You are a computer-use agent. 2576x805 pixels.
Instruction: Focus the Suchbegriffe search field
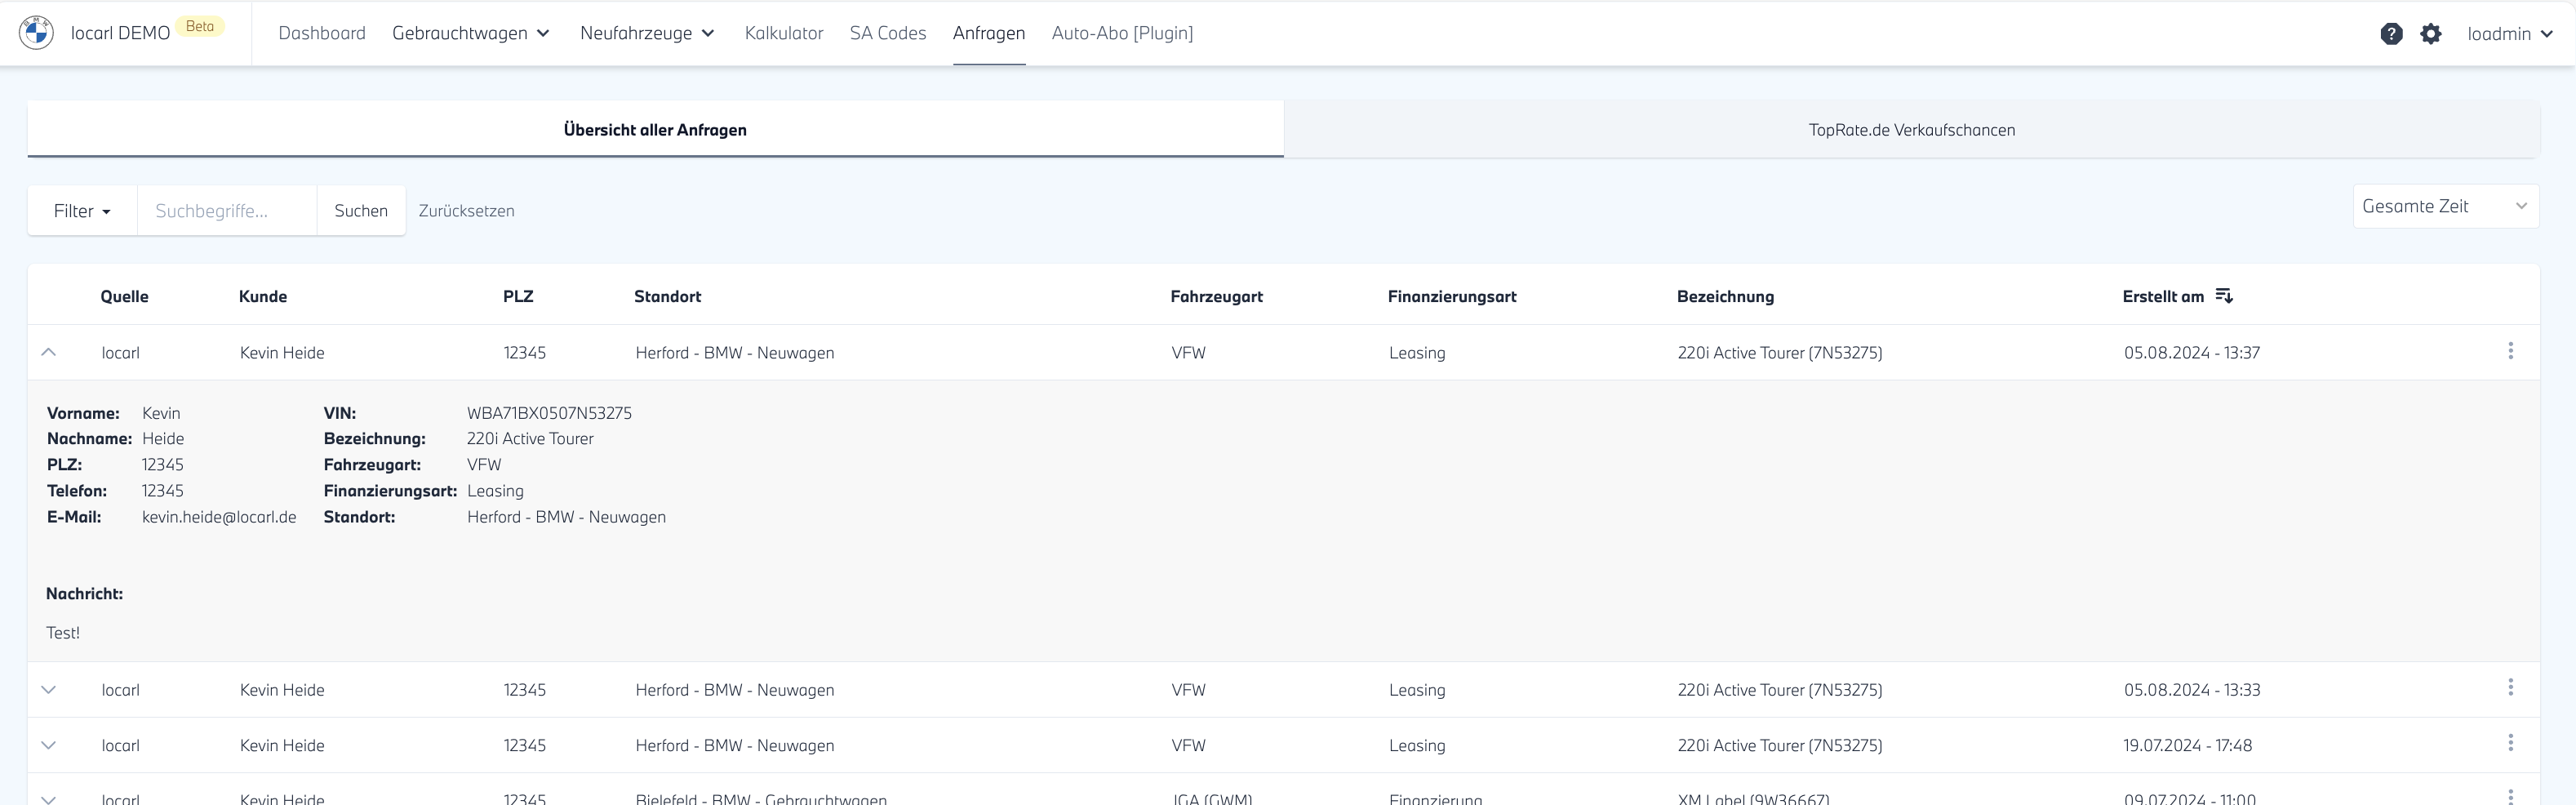[x=227, y=211]
